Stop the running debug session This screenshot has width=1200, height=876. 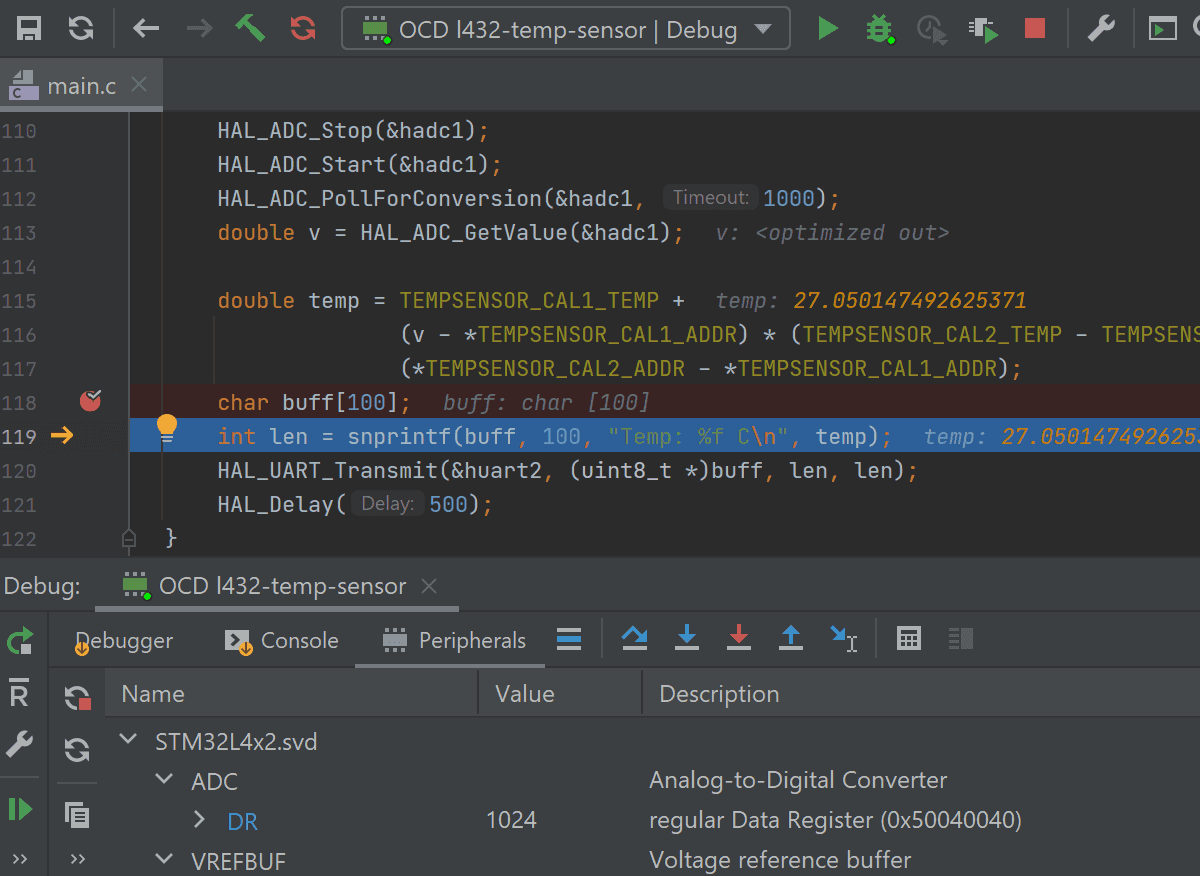coord(1035,28)
